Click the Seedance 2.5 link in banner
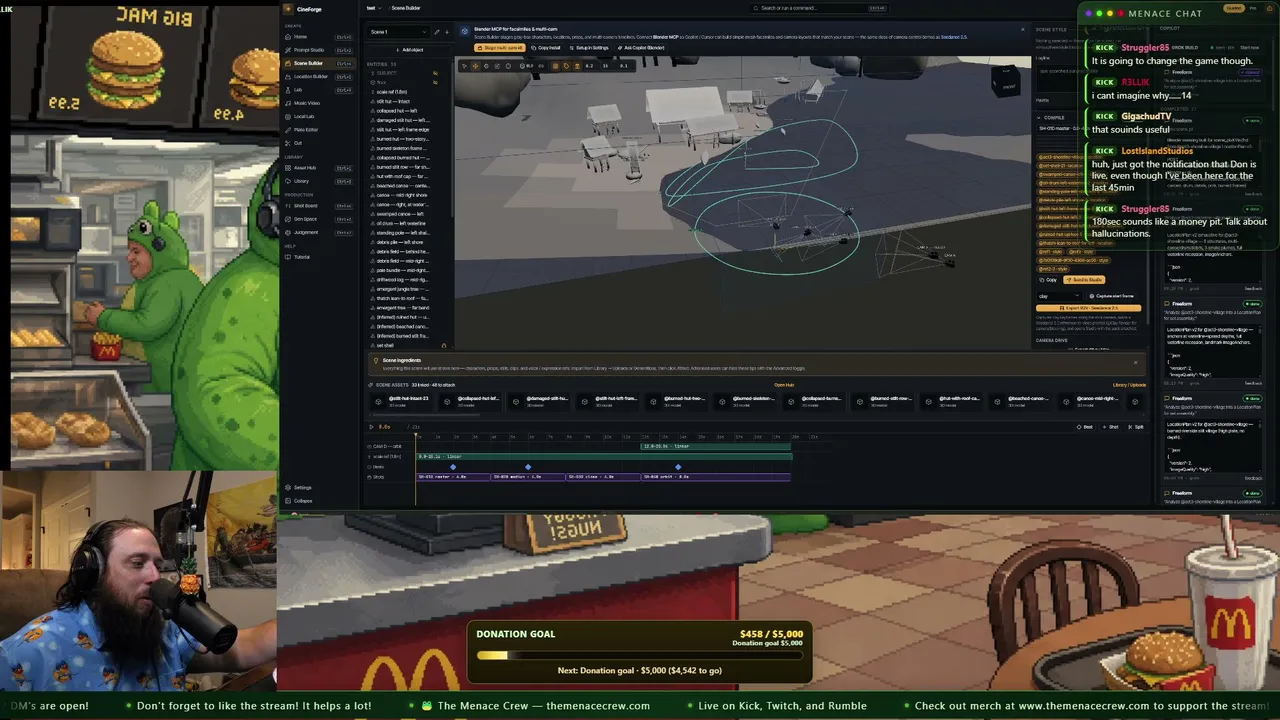Image resolution: width=1280 pixels, height=720 pixels. click(954, 37)
